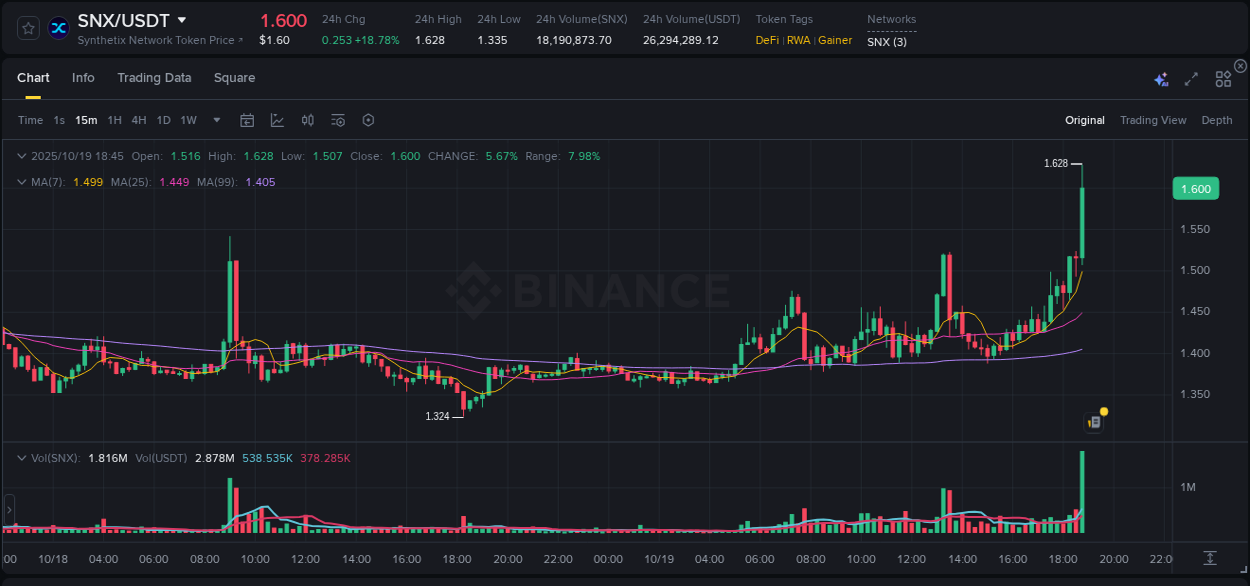Click the DeFi token tag
Image resolution: width=1250 pixels, height=586 pixels.
766,40
